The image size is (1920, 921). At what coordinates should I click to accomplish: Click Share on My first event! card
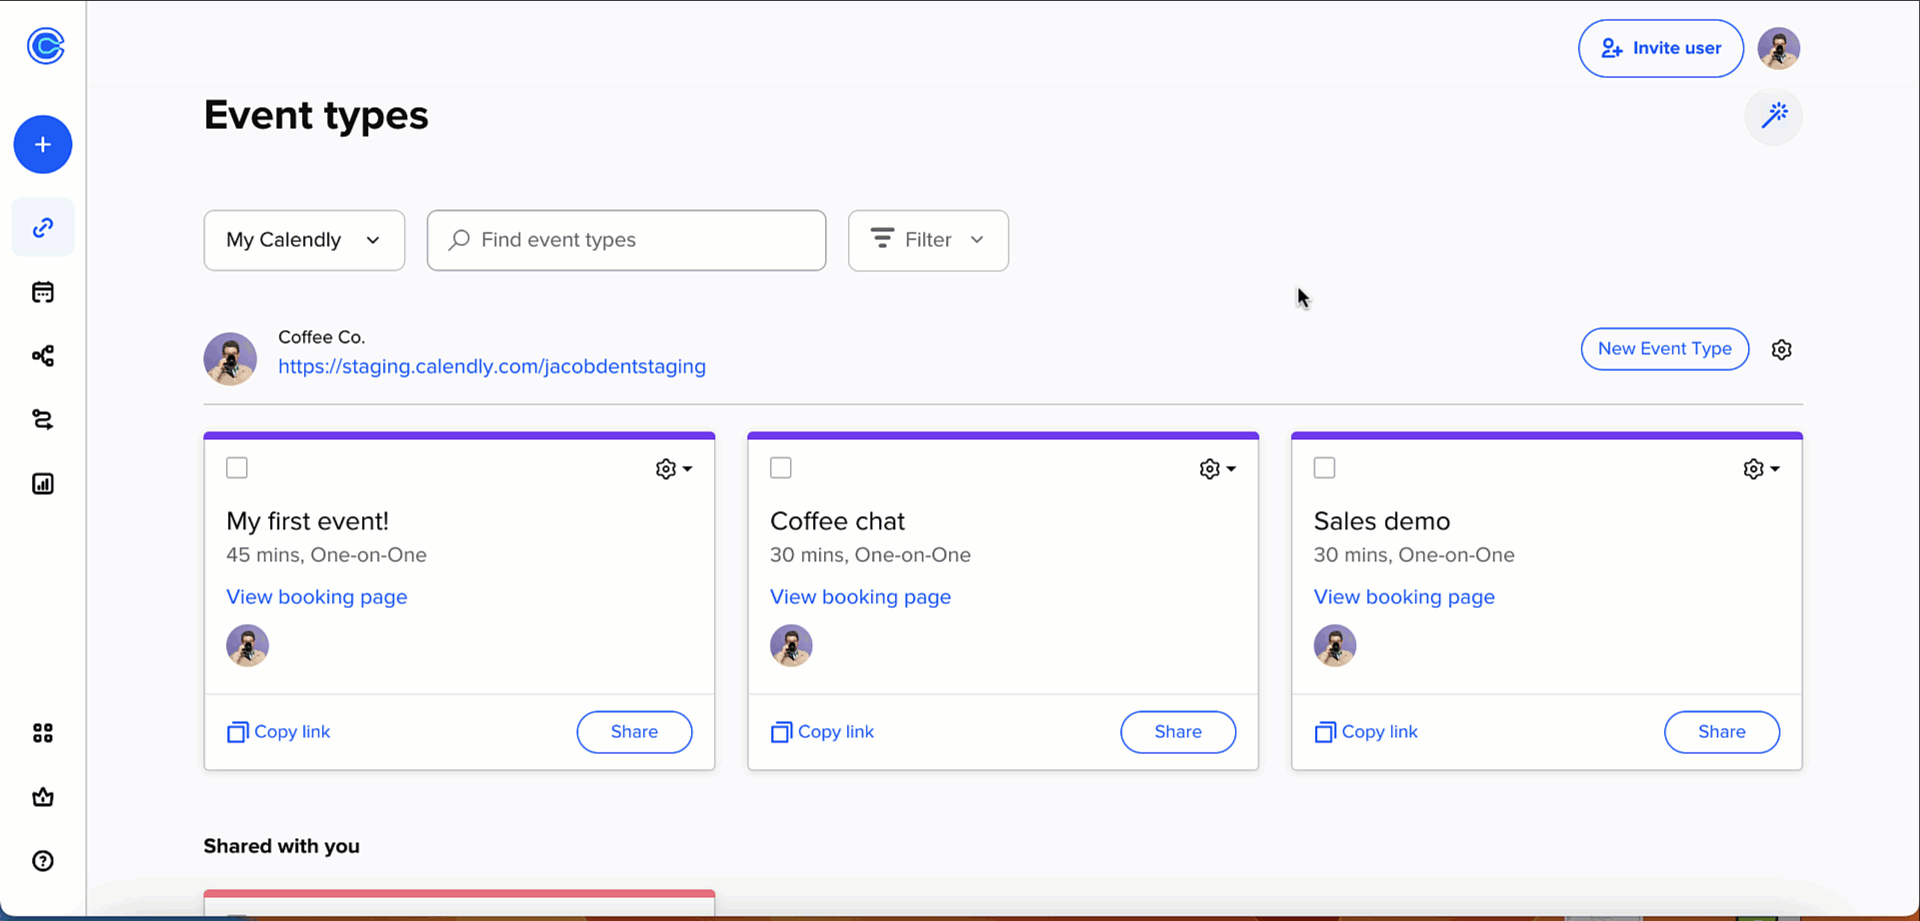[634, 732]
